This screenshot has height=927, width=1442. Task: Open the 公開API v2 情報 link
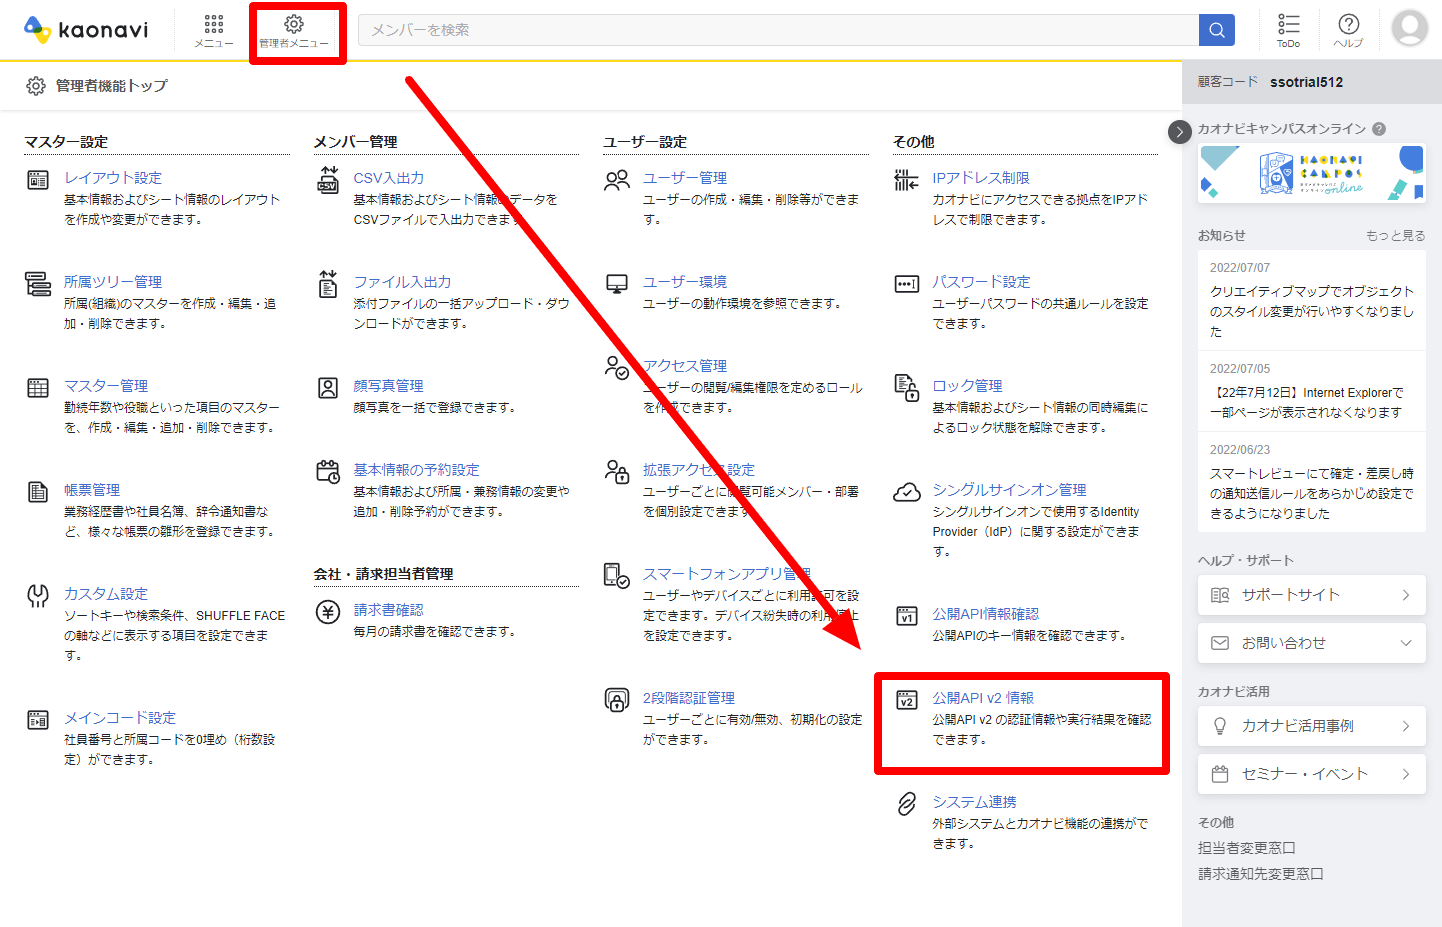(983, 698)
